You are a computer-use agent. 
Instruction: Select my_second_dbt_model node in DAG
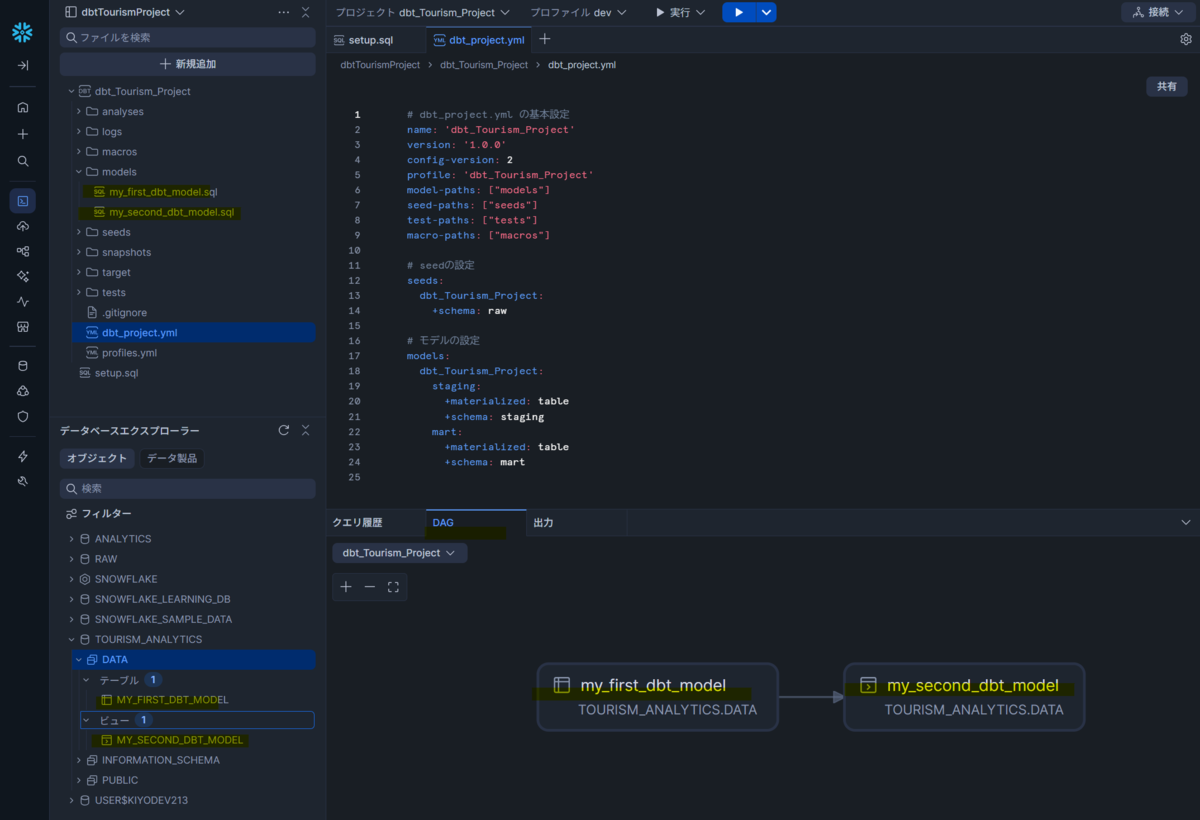(964, 697)
